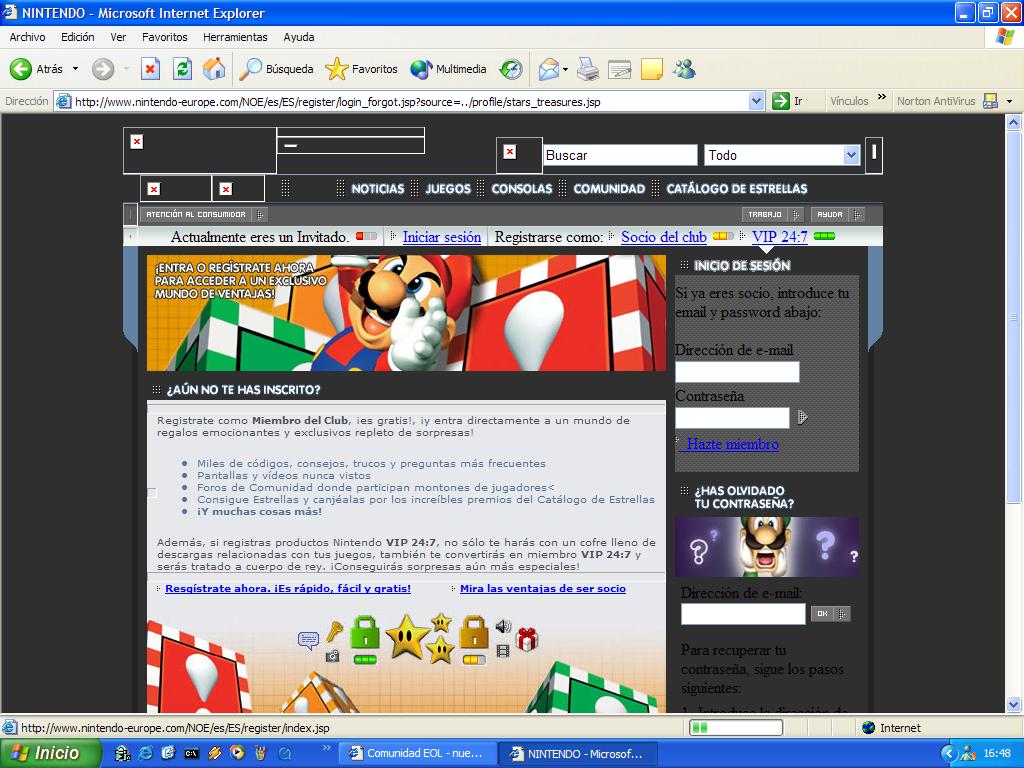Image resolution: width=1024 pixels, height=768 pixels.
Task: Expand the Vínculos links chevron
Action: click(882, 97)
